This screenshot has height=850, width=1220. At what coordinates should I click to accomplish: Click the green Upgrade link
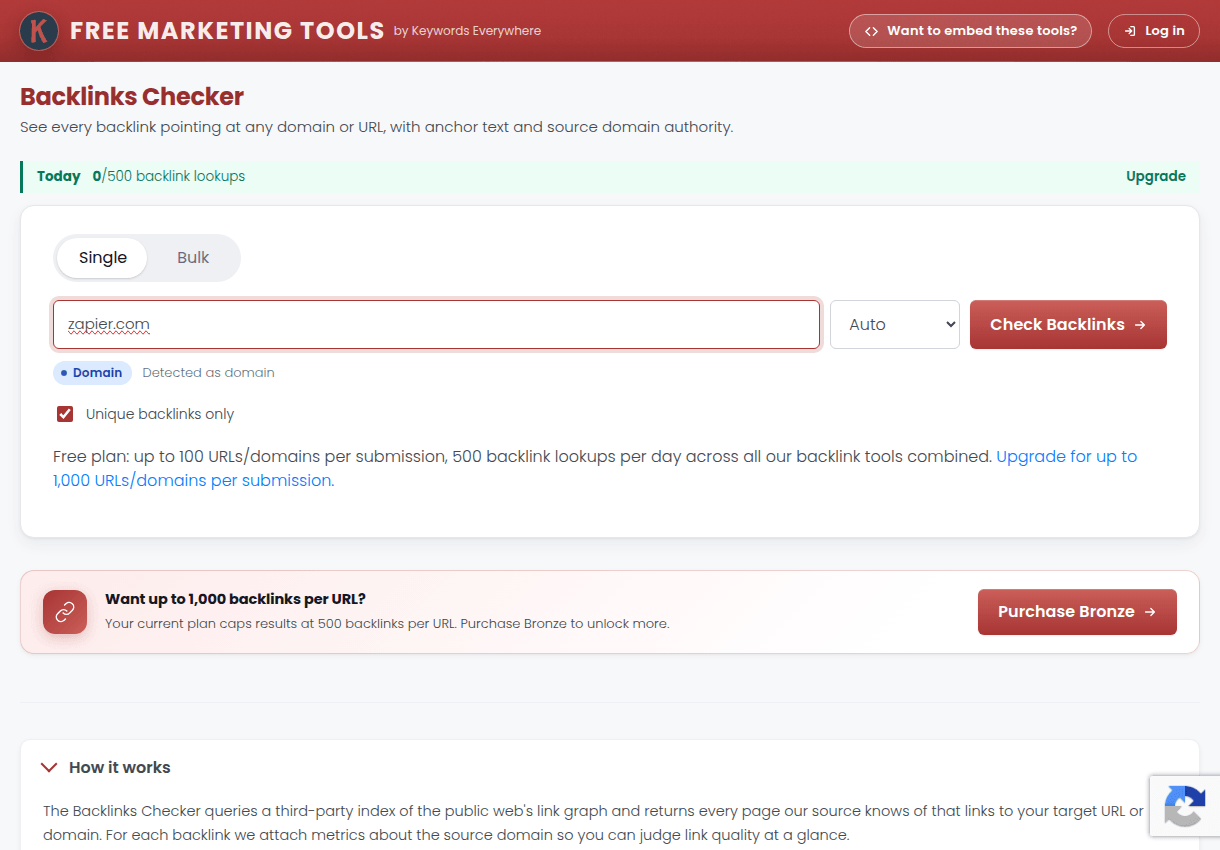click(1156, 176)
